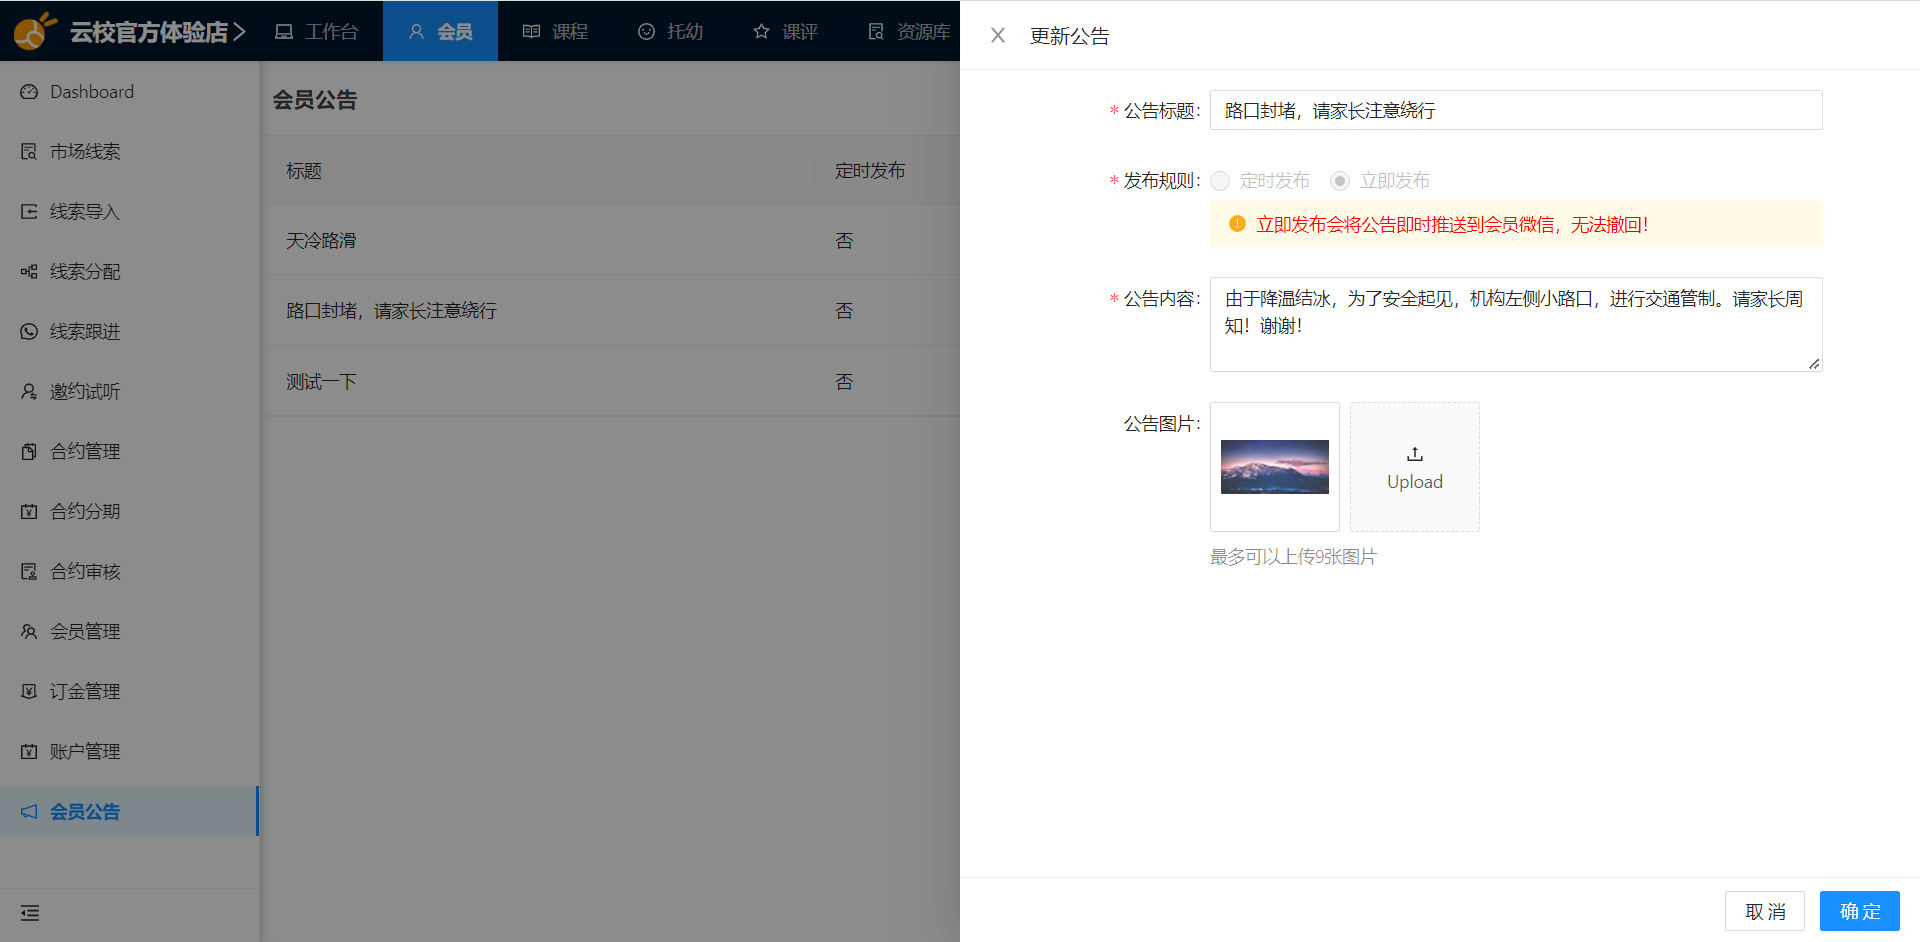Screen dimensions: 1920x942
Task: Click the 线索跟进 phone icon
Action: coord(29,332)
